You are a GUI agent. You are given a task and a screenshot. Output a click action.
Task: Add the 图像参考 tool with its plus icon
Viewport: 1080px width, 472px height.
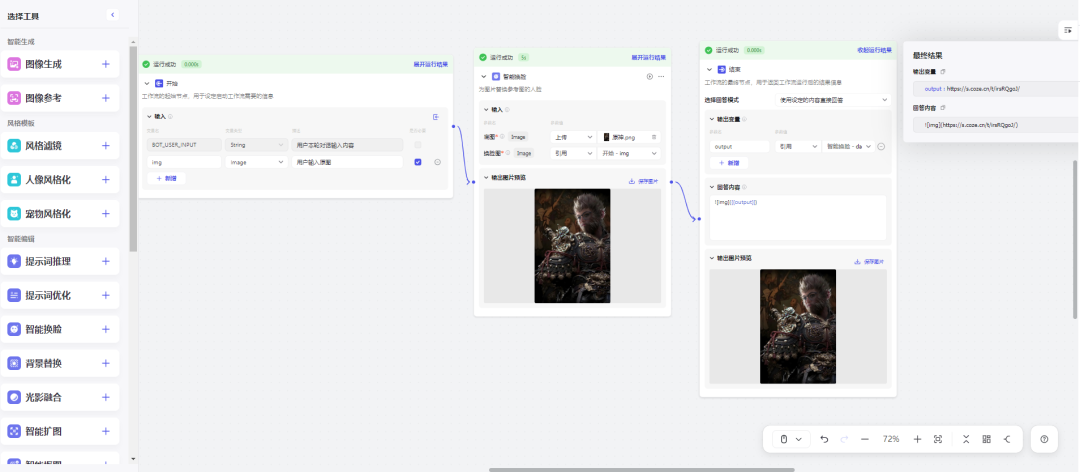(105, 98)
